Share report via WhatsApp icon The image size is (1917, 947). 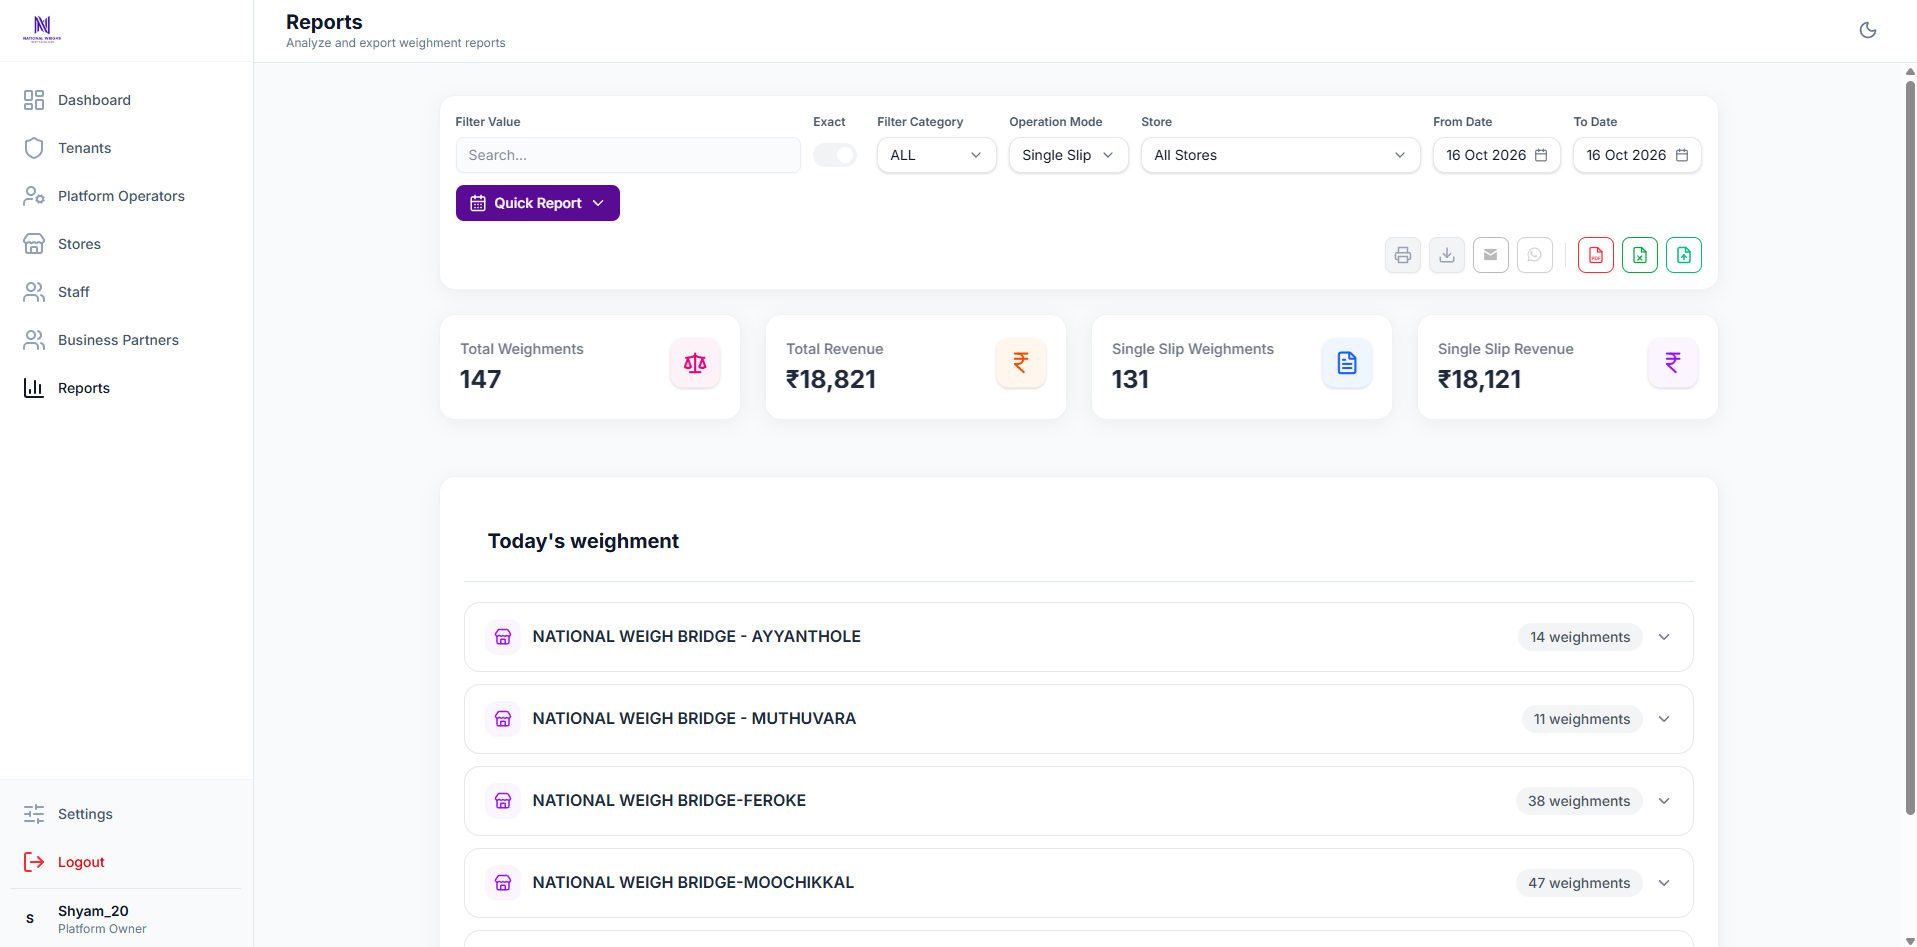pyautogui.click(x=1535, y=255)
